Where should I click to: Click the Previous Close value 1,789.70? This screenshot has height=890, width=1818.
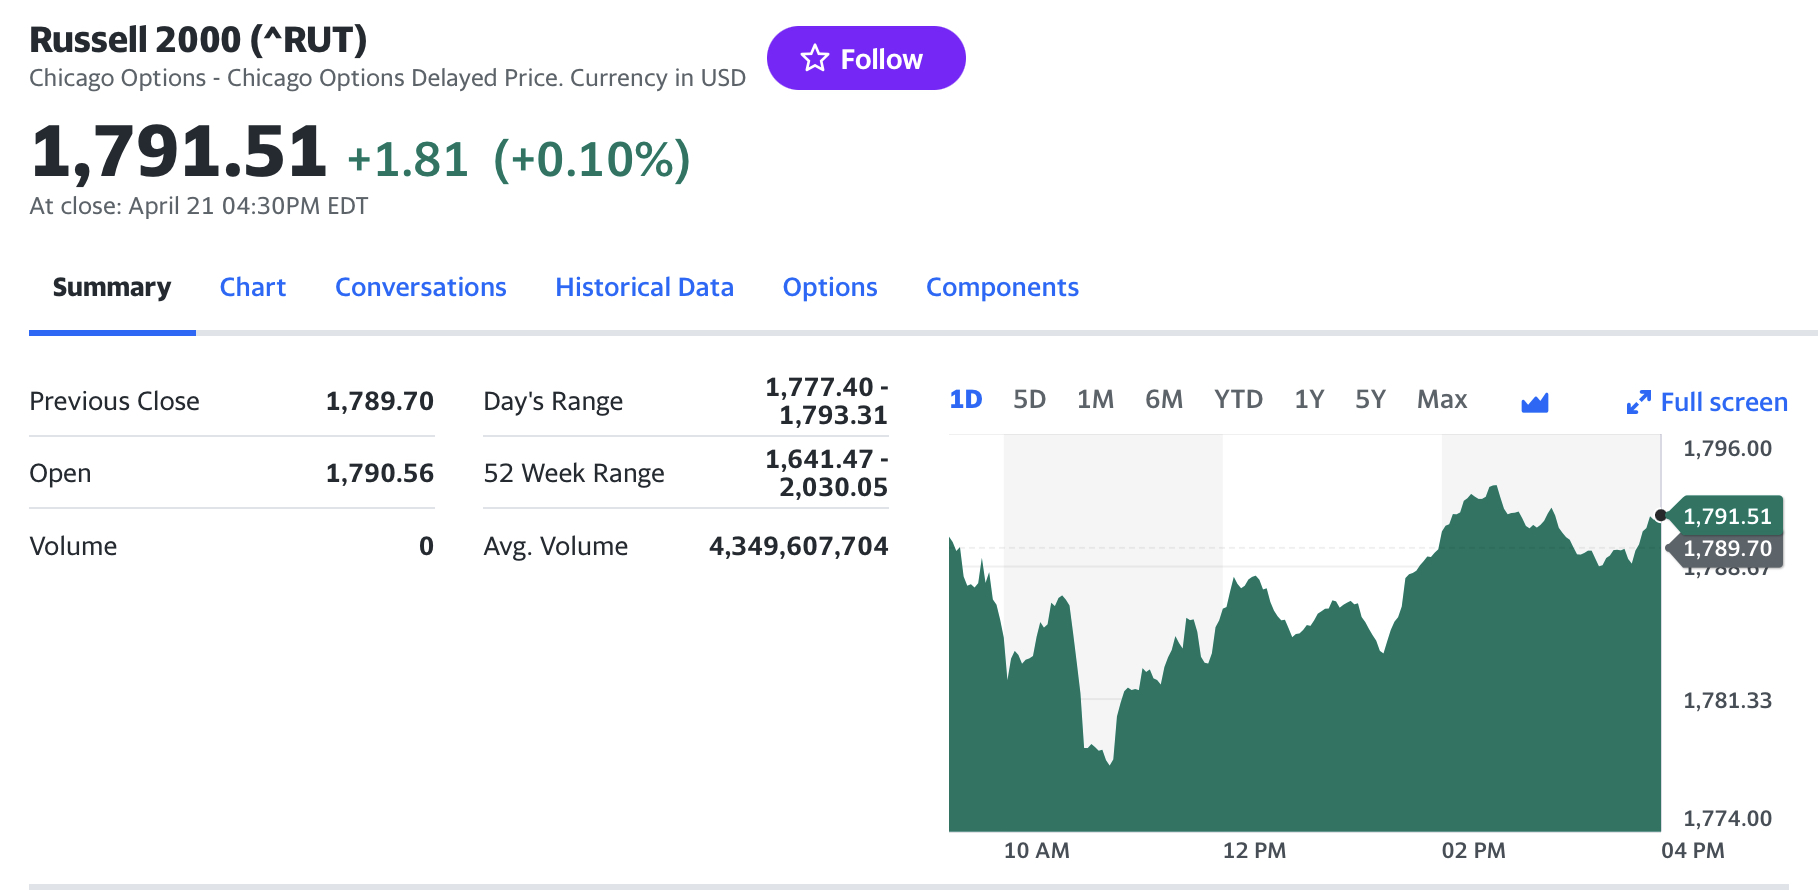[380, 401]
